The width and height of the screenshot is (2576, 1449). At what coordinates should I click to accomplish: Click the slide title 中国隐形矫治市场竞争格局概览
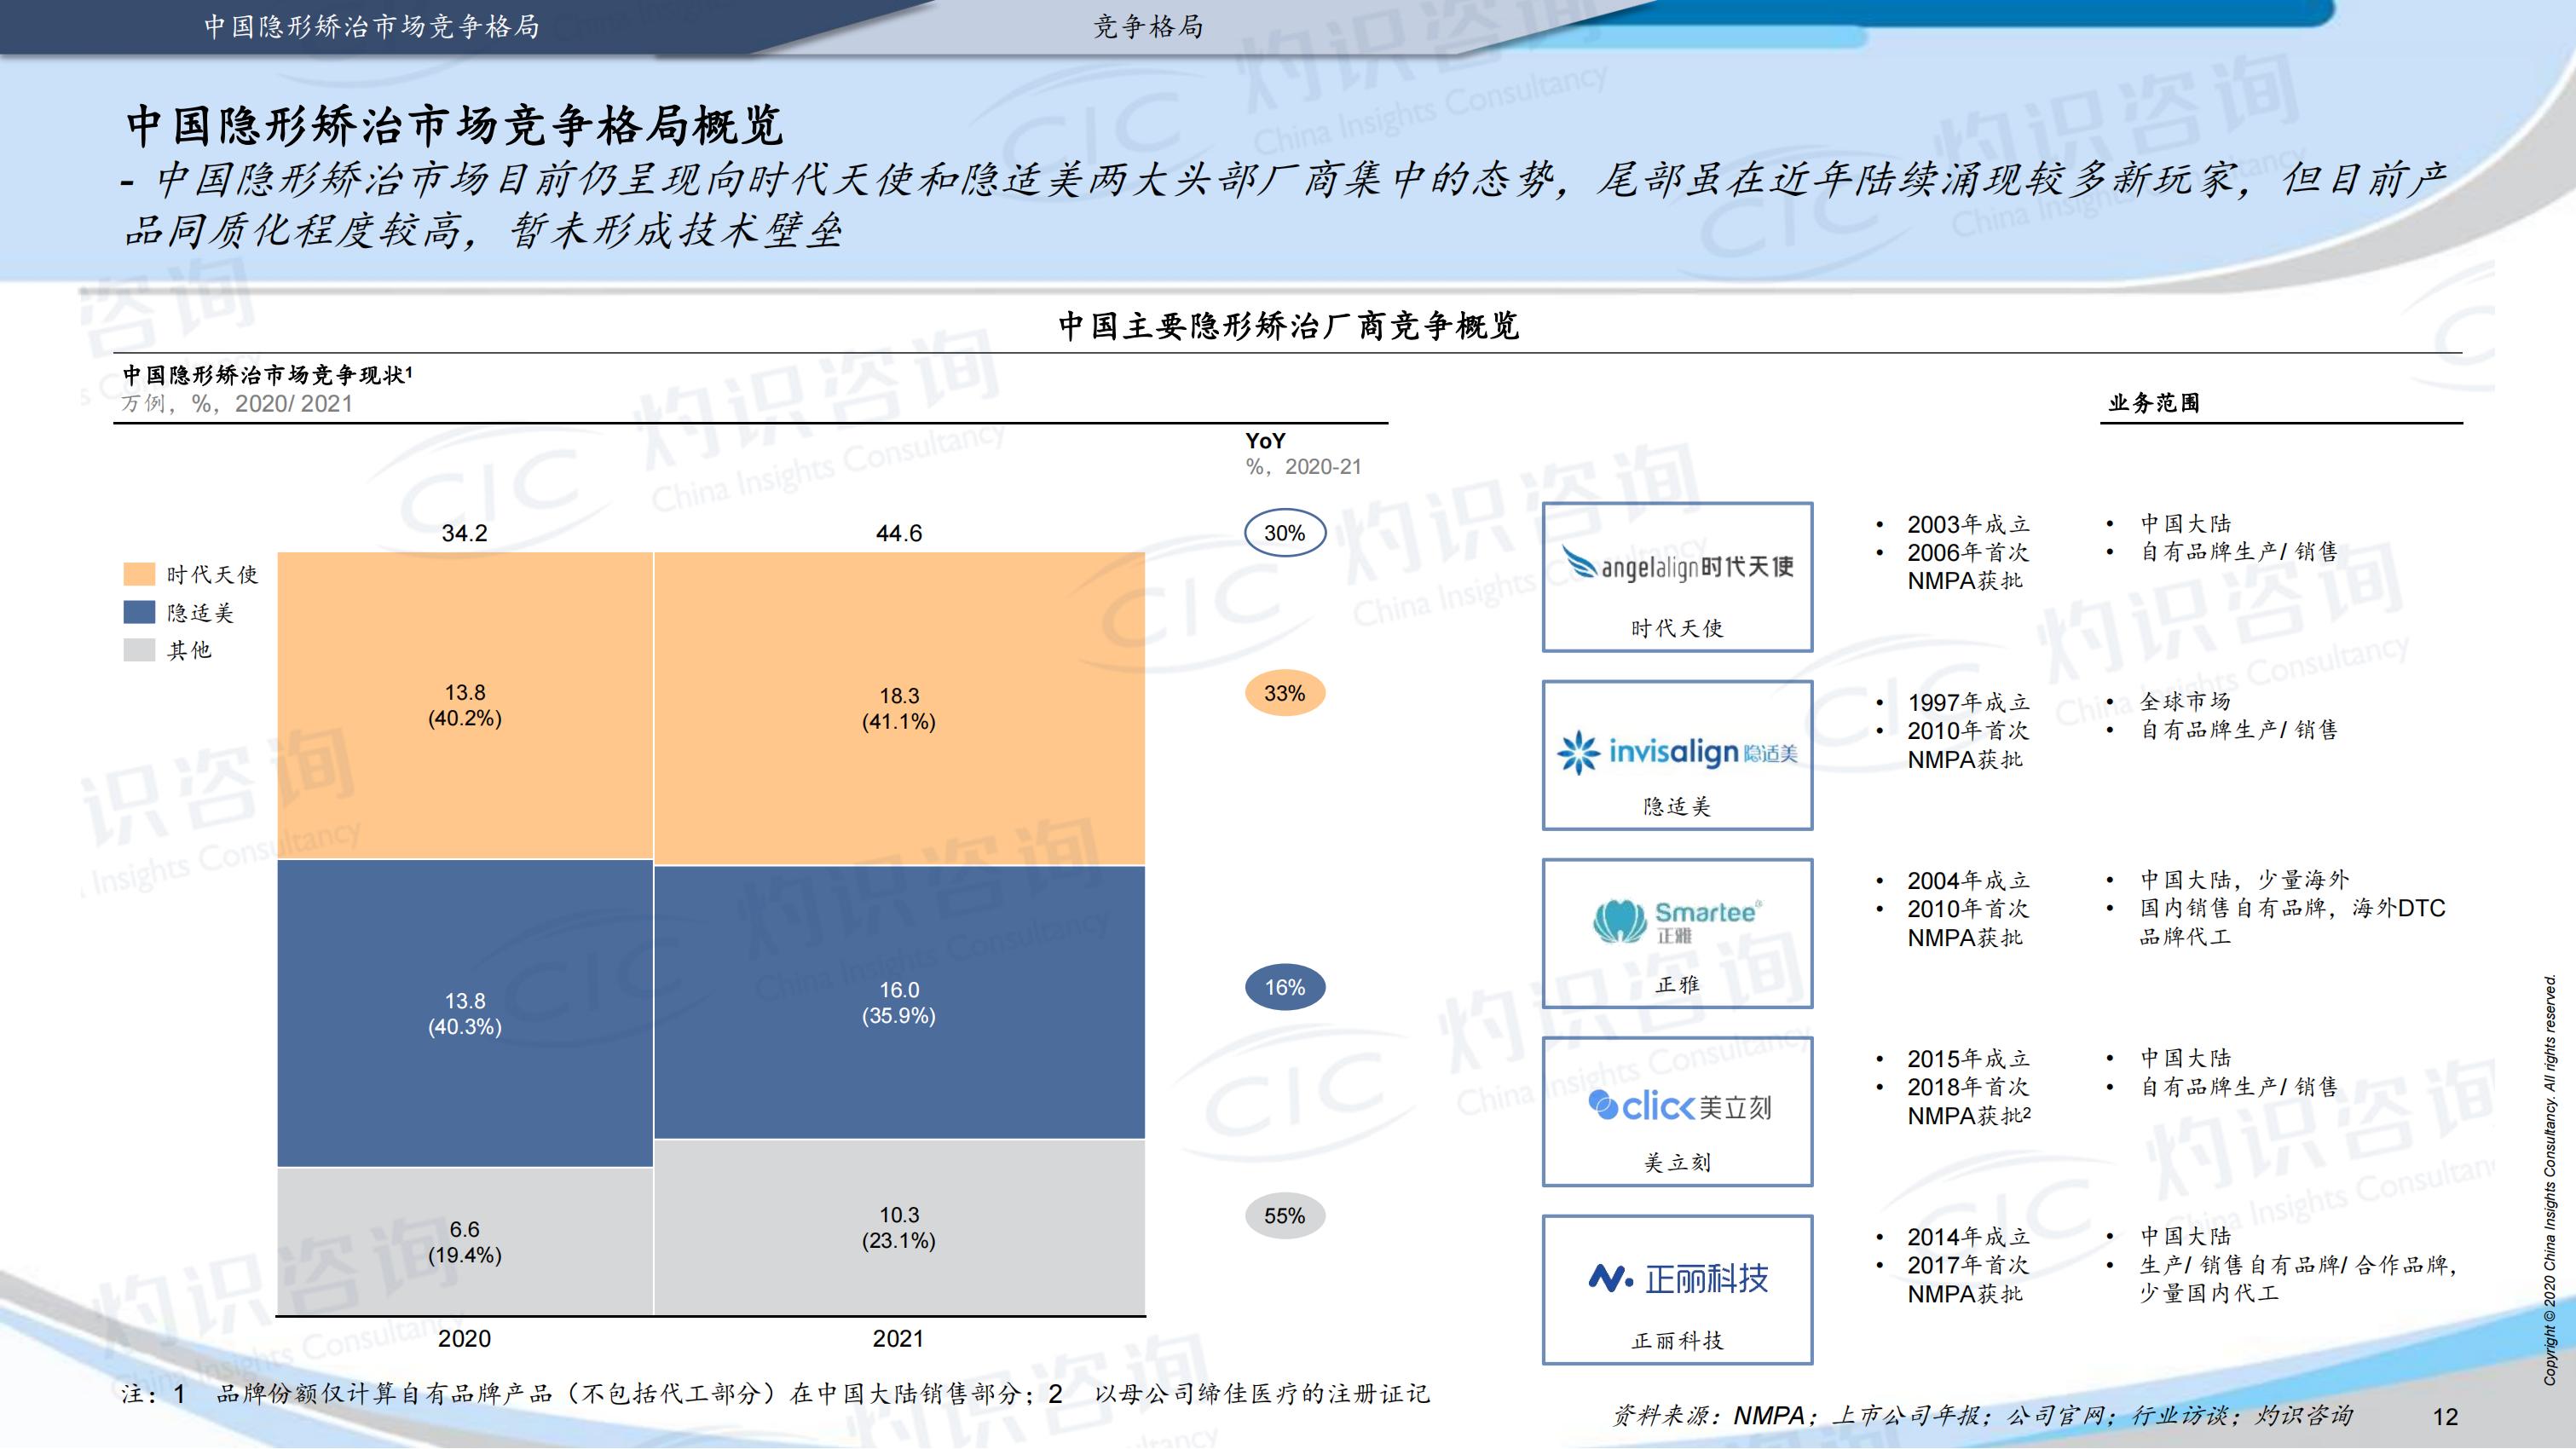455,125
